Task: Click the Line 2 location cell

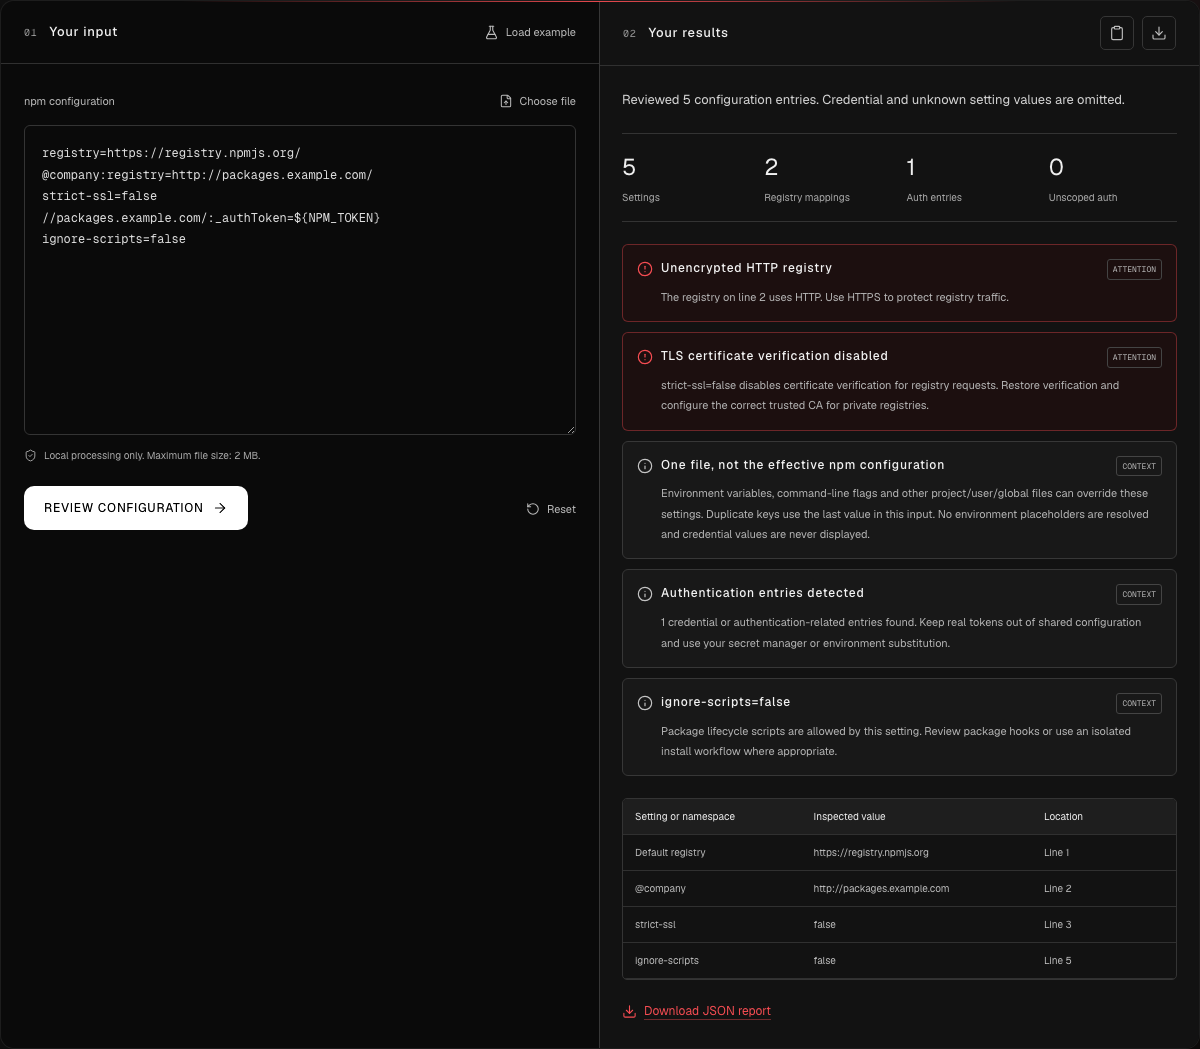Action: (x=1057, y=889)
